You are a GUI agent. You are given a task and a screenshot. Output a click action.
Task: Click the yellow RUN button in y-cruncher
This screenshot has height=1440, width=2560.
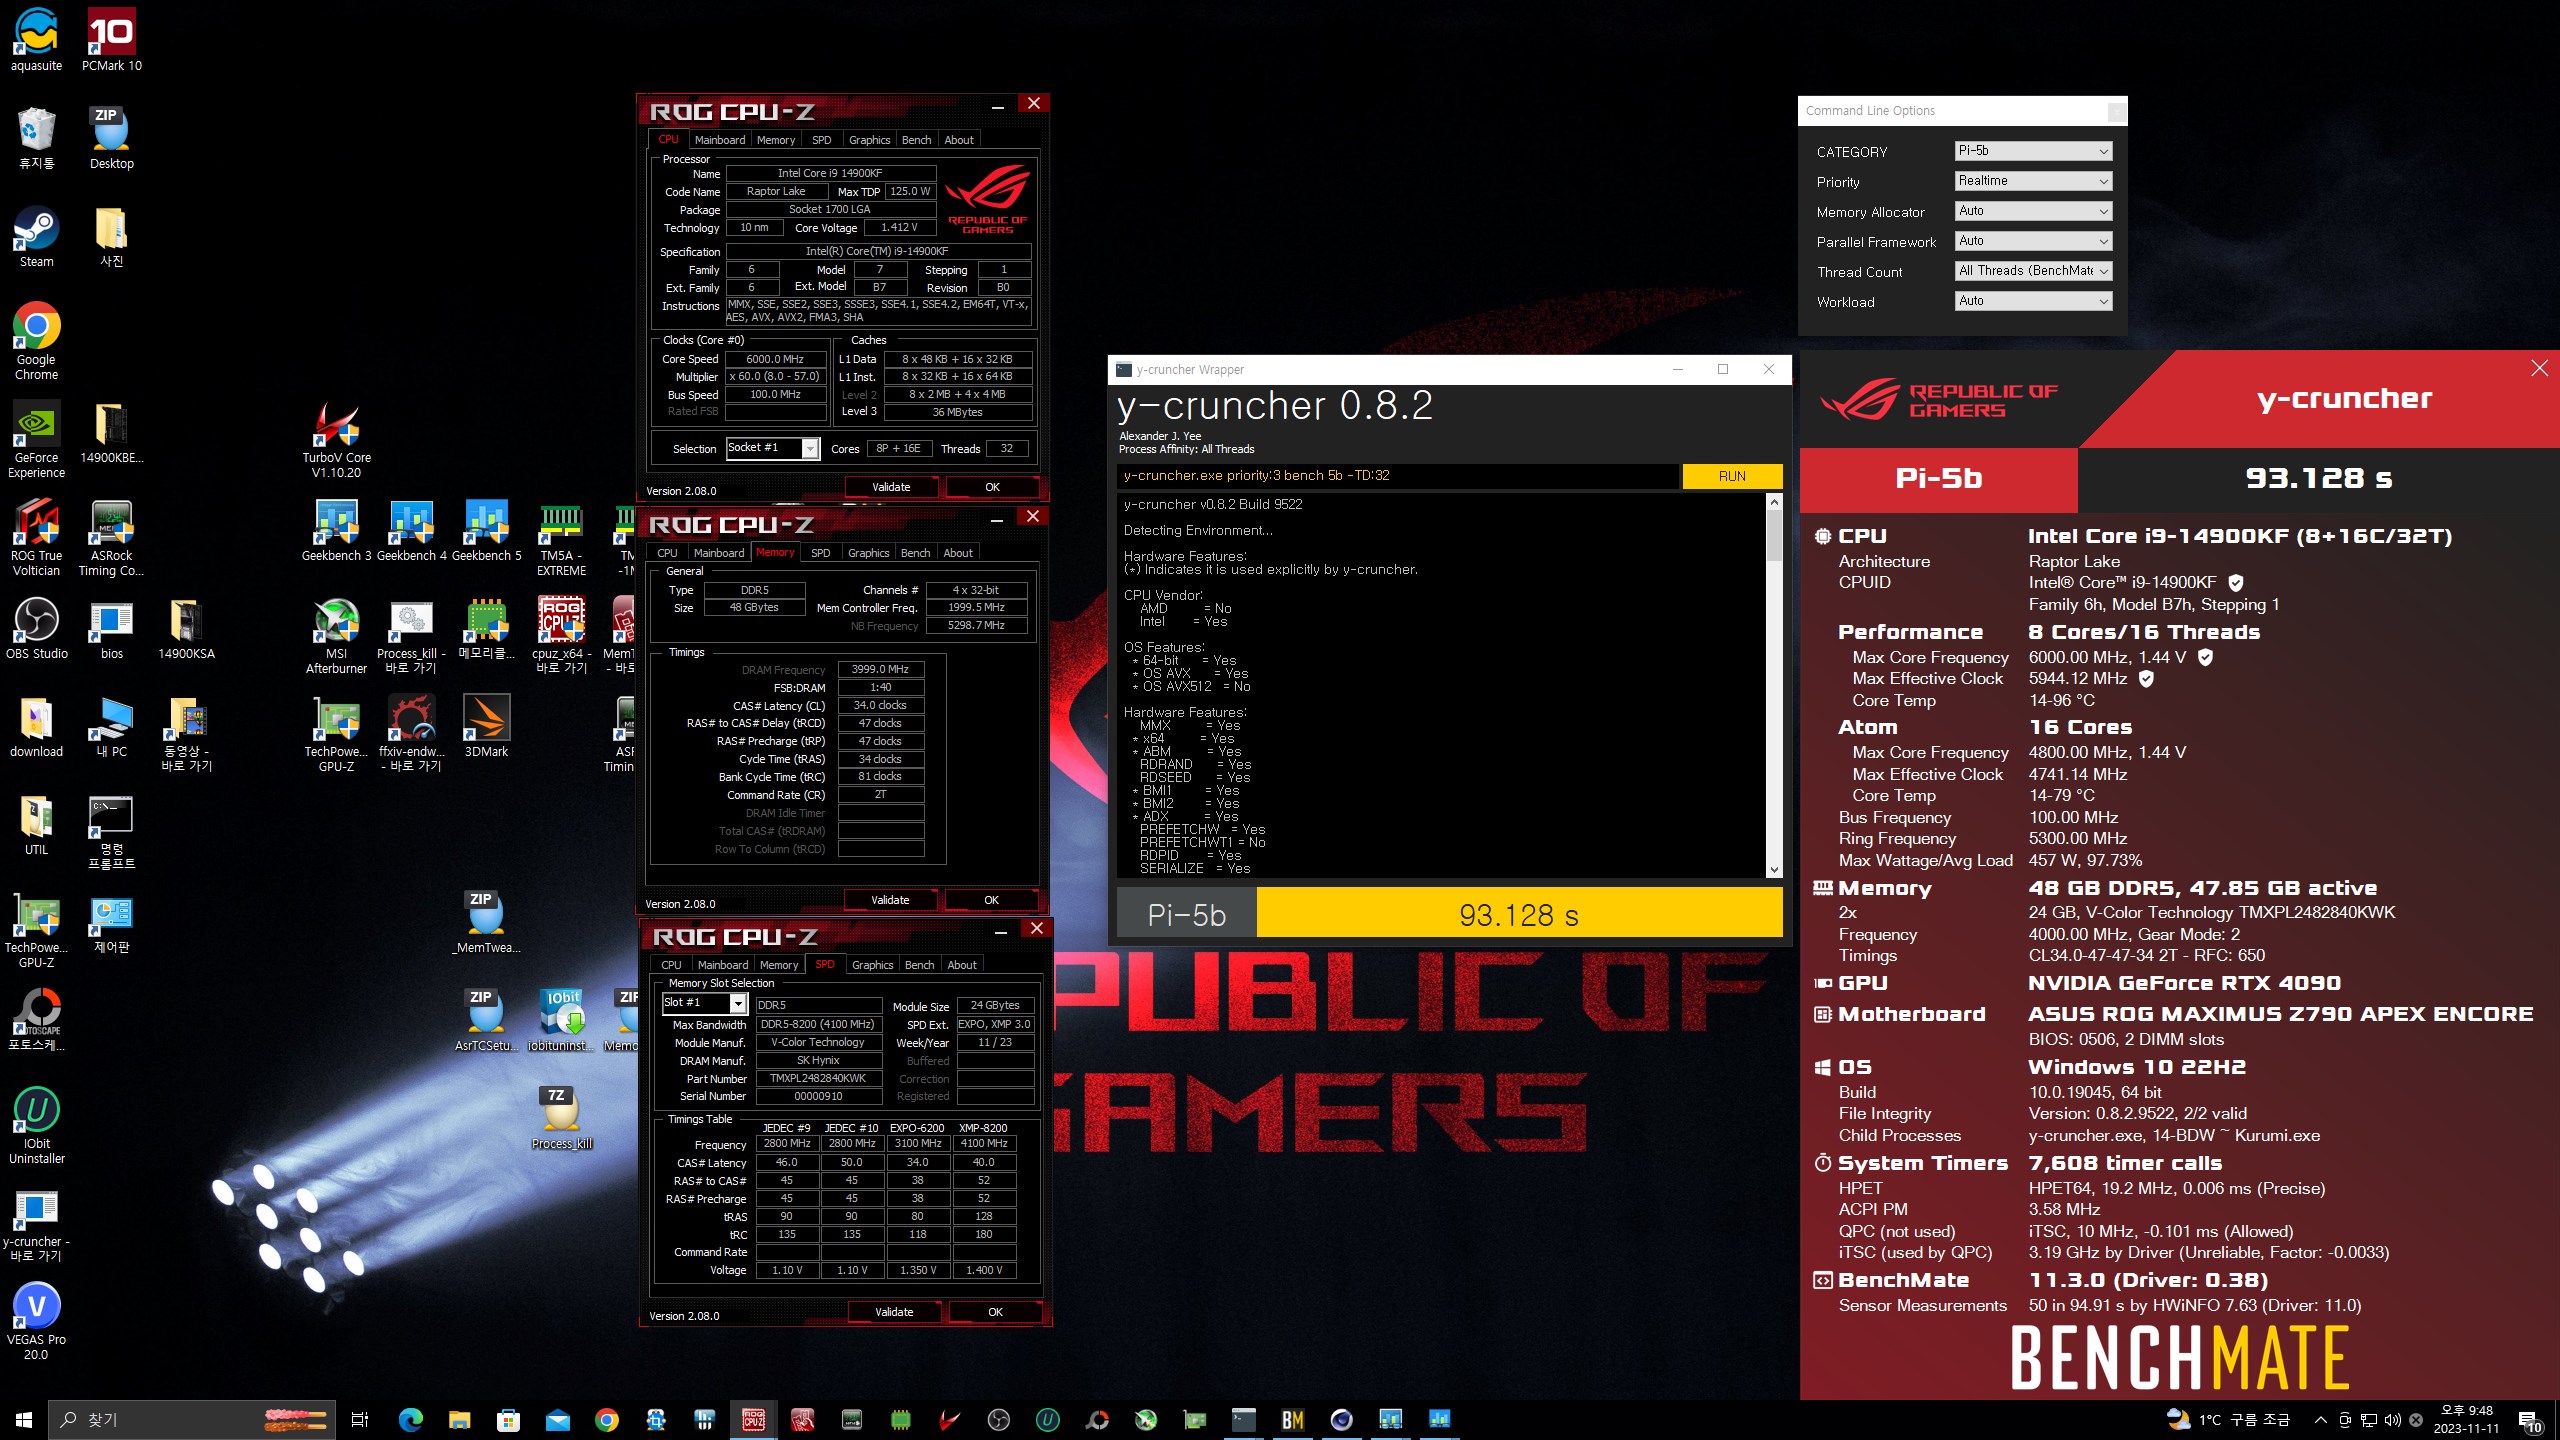[1732, 476]
